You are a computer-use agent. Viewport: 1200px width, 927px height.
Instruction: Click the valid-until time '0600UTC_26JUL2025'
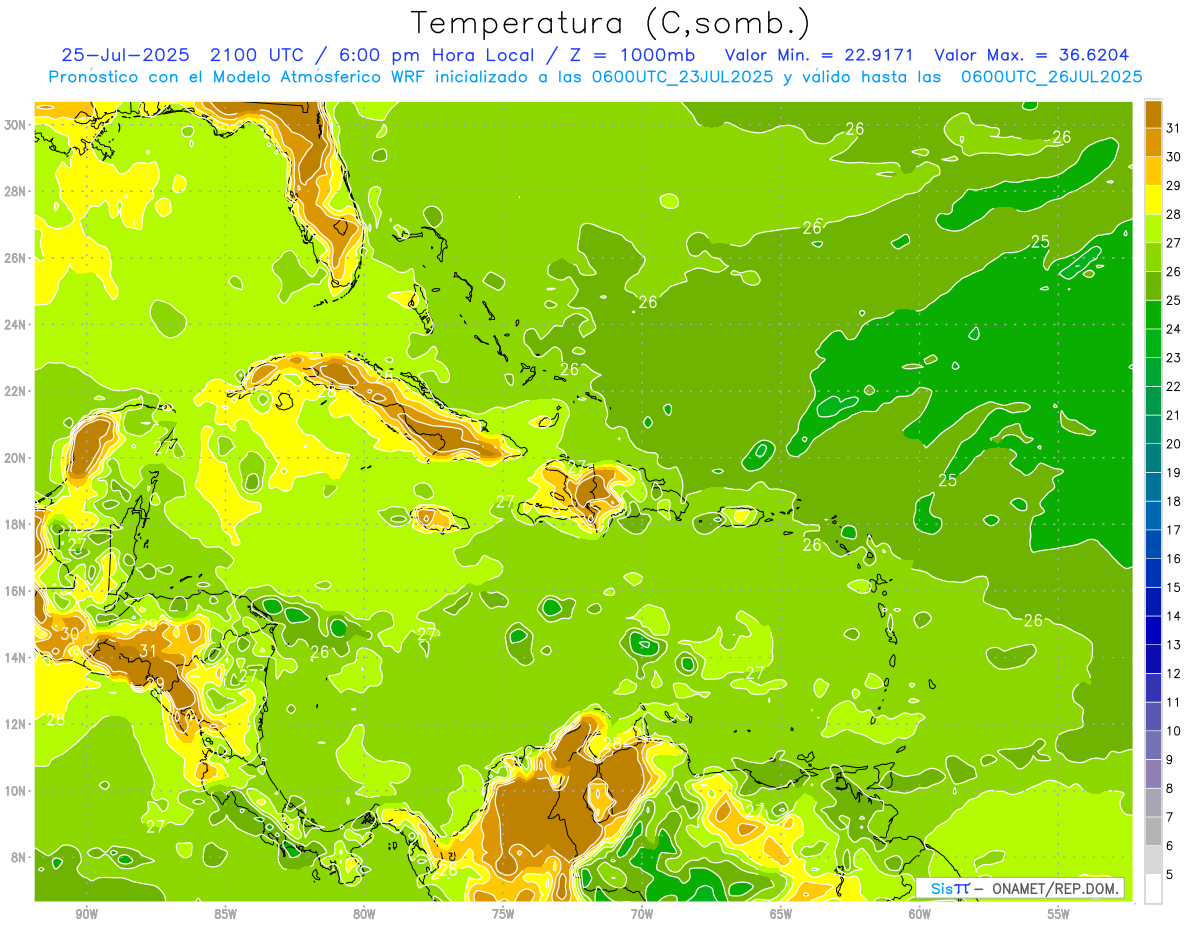click(1051, 76)
